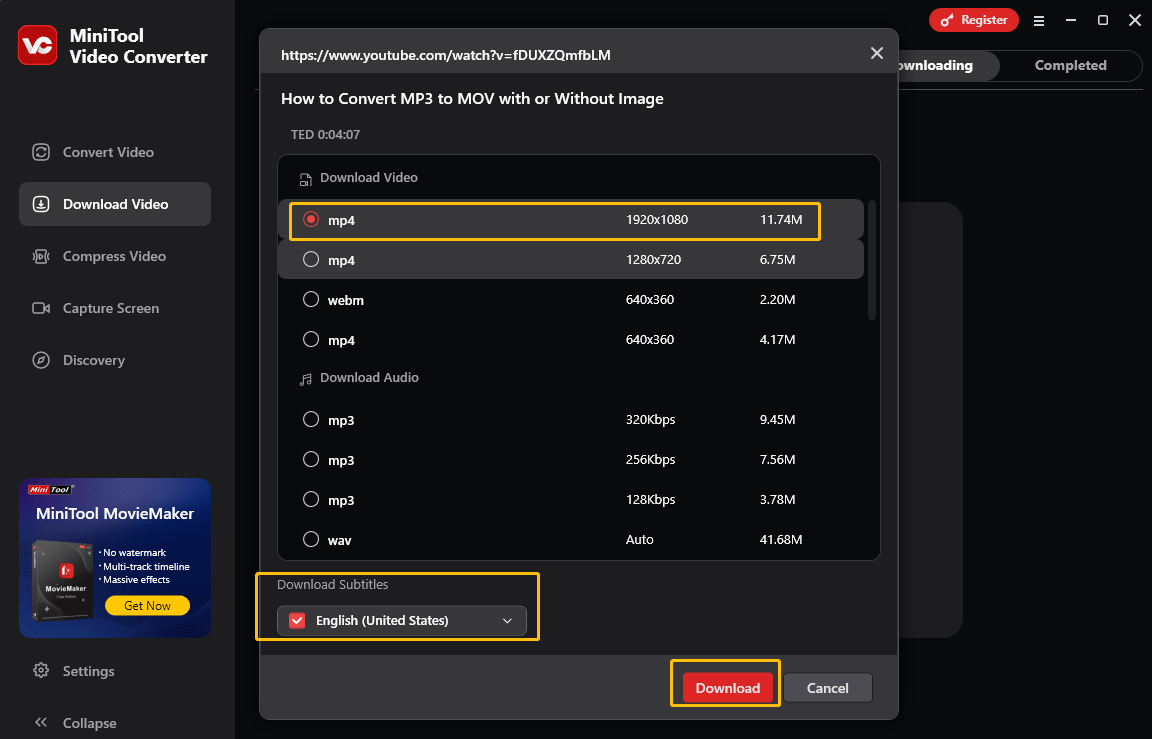Click the video title How to Convert MP3 to MOV
This screenshot has height=739, width=1152.
472,98
